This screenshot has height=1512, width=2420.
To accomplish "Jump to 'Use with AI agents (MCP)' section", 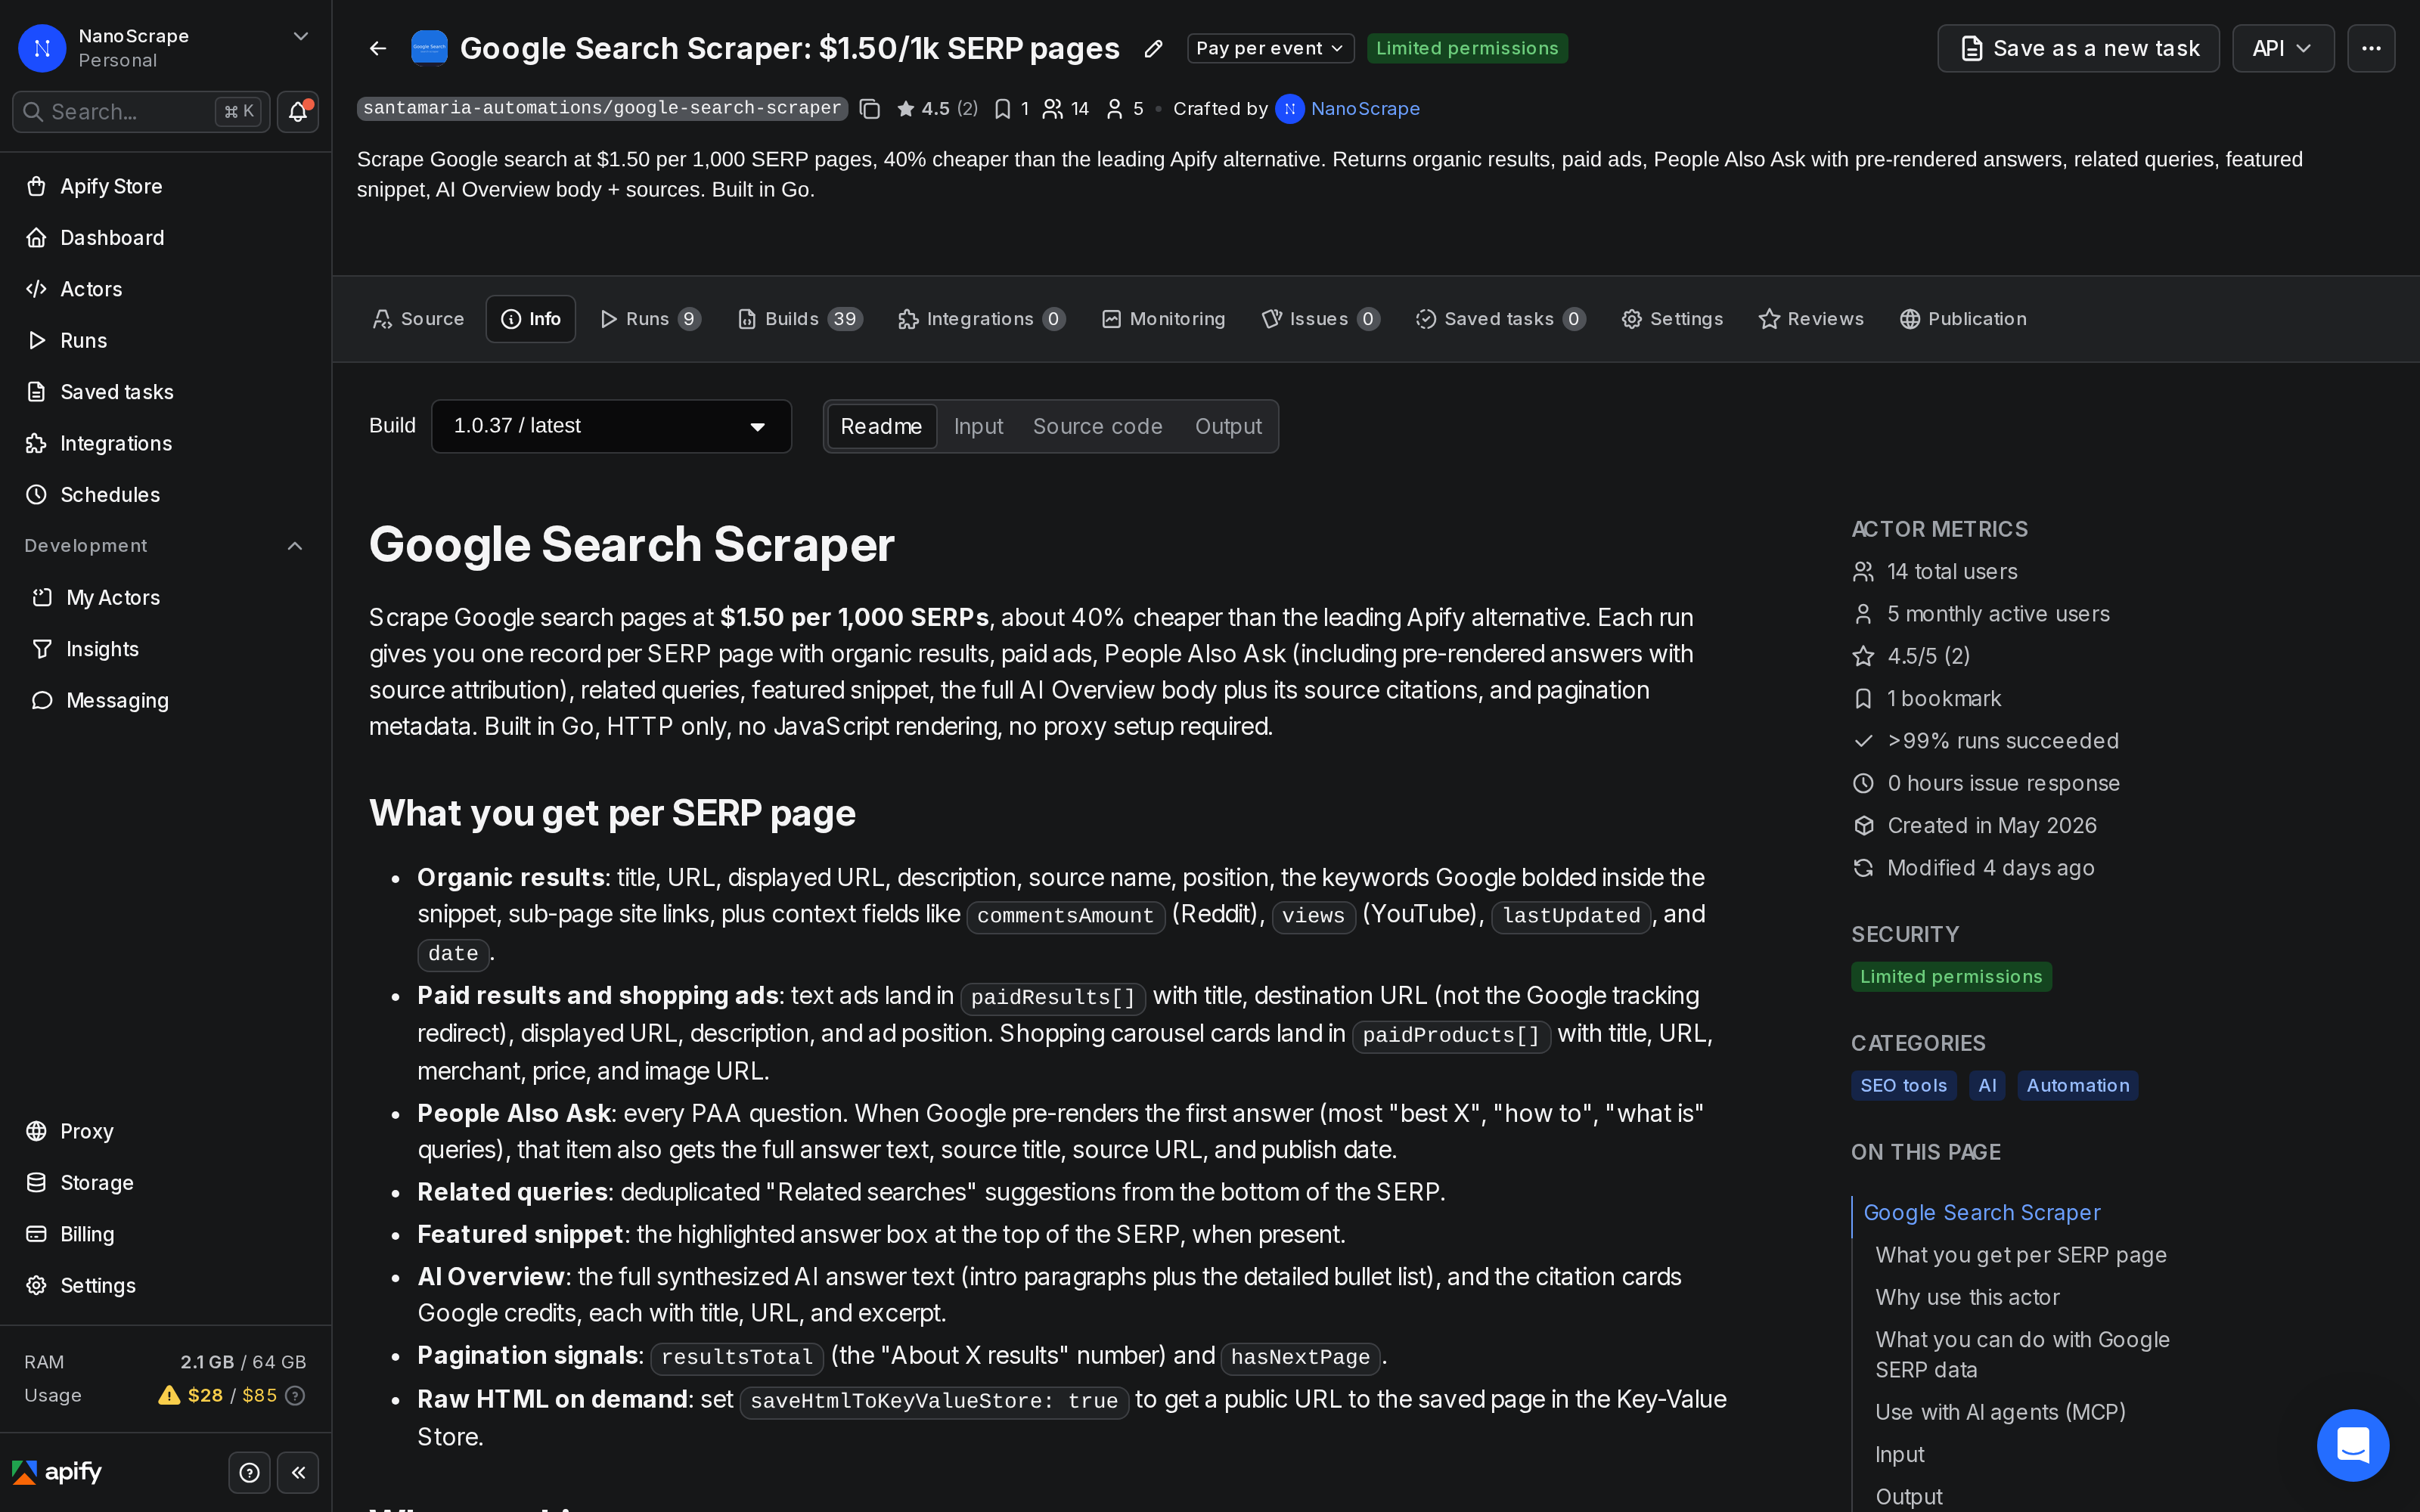I will click(2000, 1412).
